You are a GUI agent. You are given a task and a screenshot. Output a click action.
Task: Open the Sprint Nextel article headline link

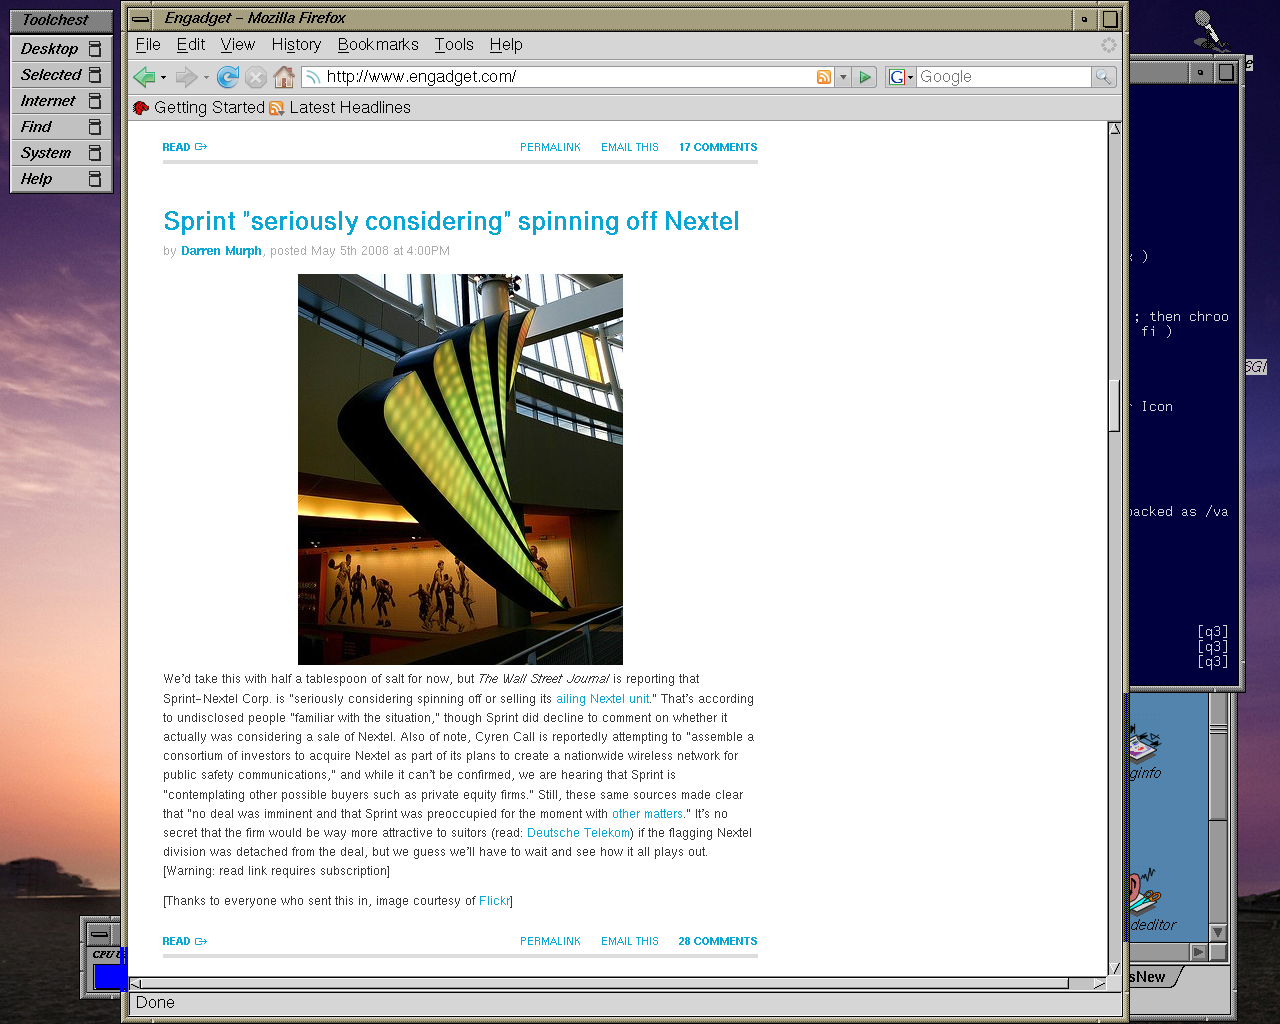point(451,221)
